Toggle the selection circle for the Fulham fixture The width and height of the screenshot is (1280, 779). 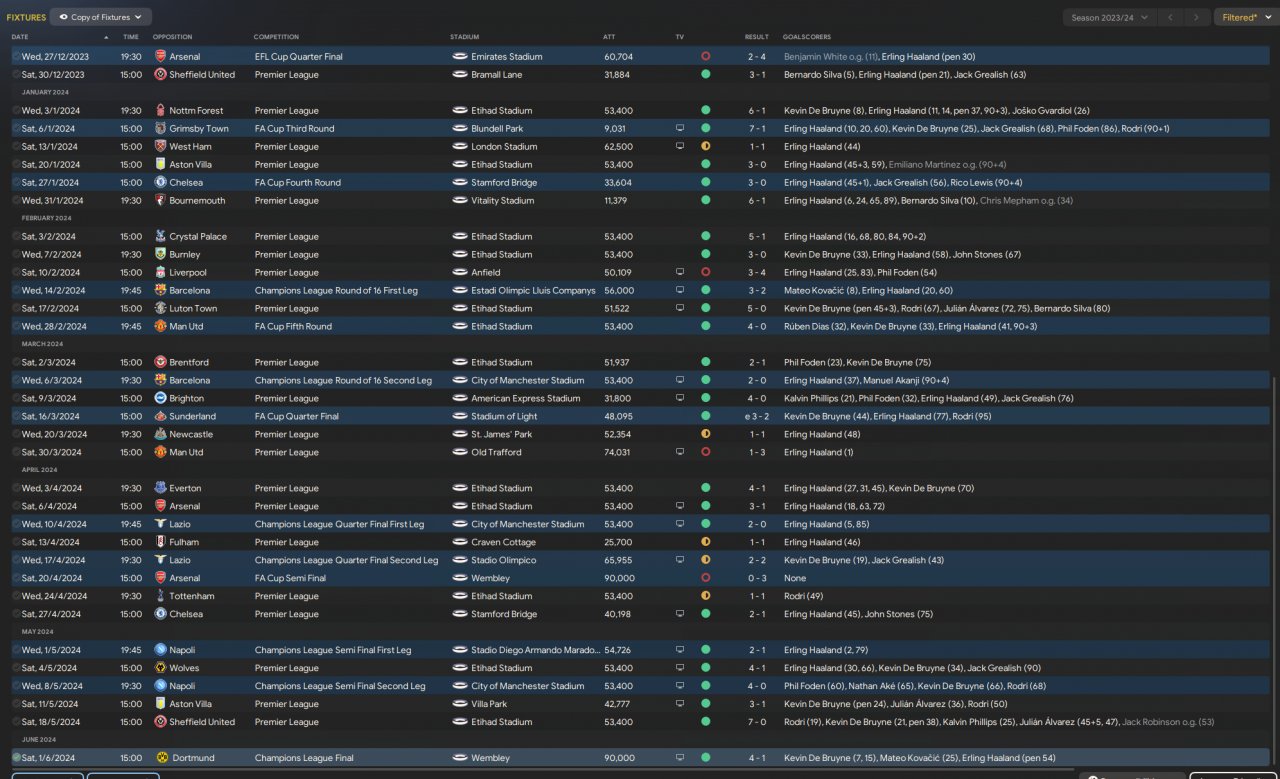pos(16,543)
